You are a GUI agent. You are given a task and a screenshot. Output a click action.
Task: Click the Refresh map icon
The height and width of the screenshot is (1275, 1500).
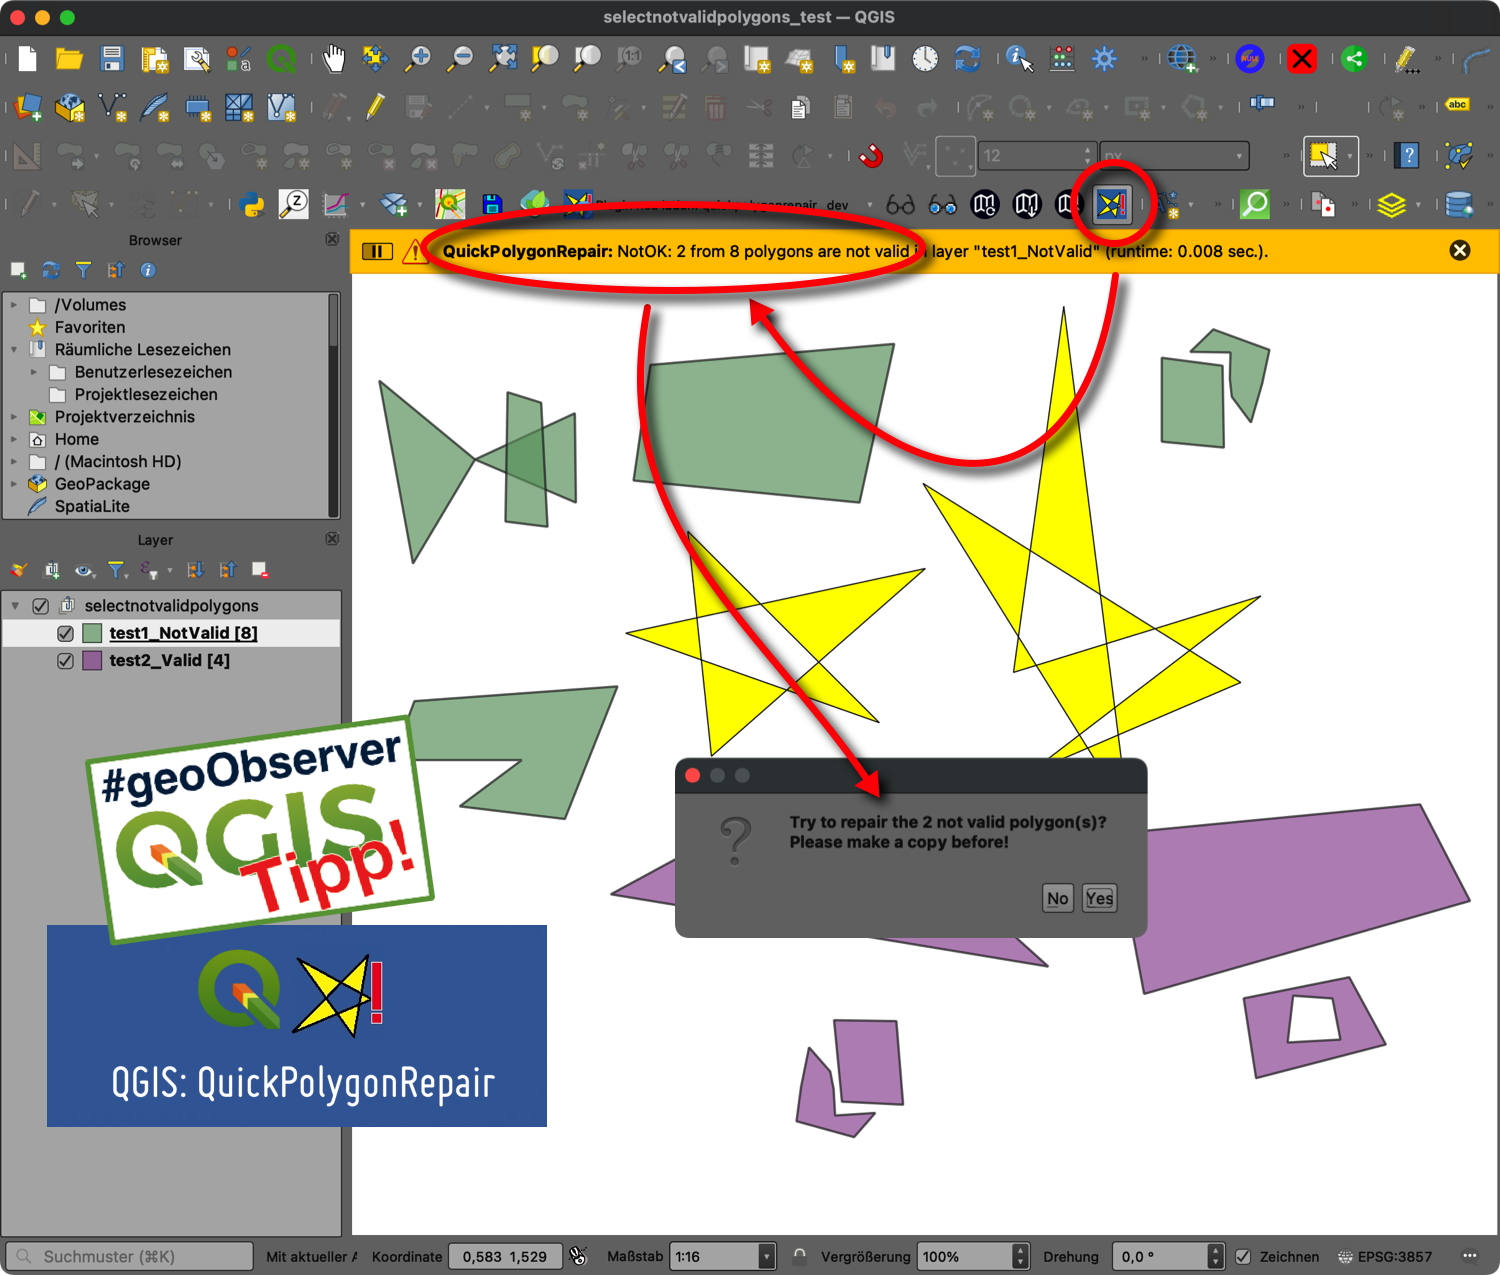(967, 59)
